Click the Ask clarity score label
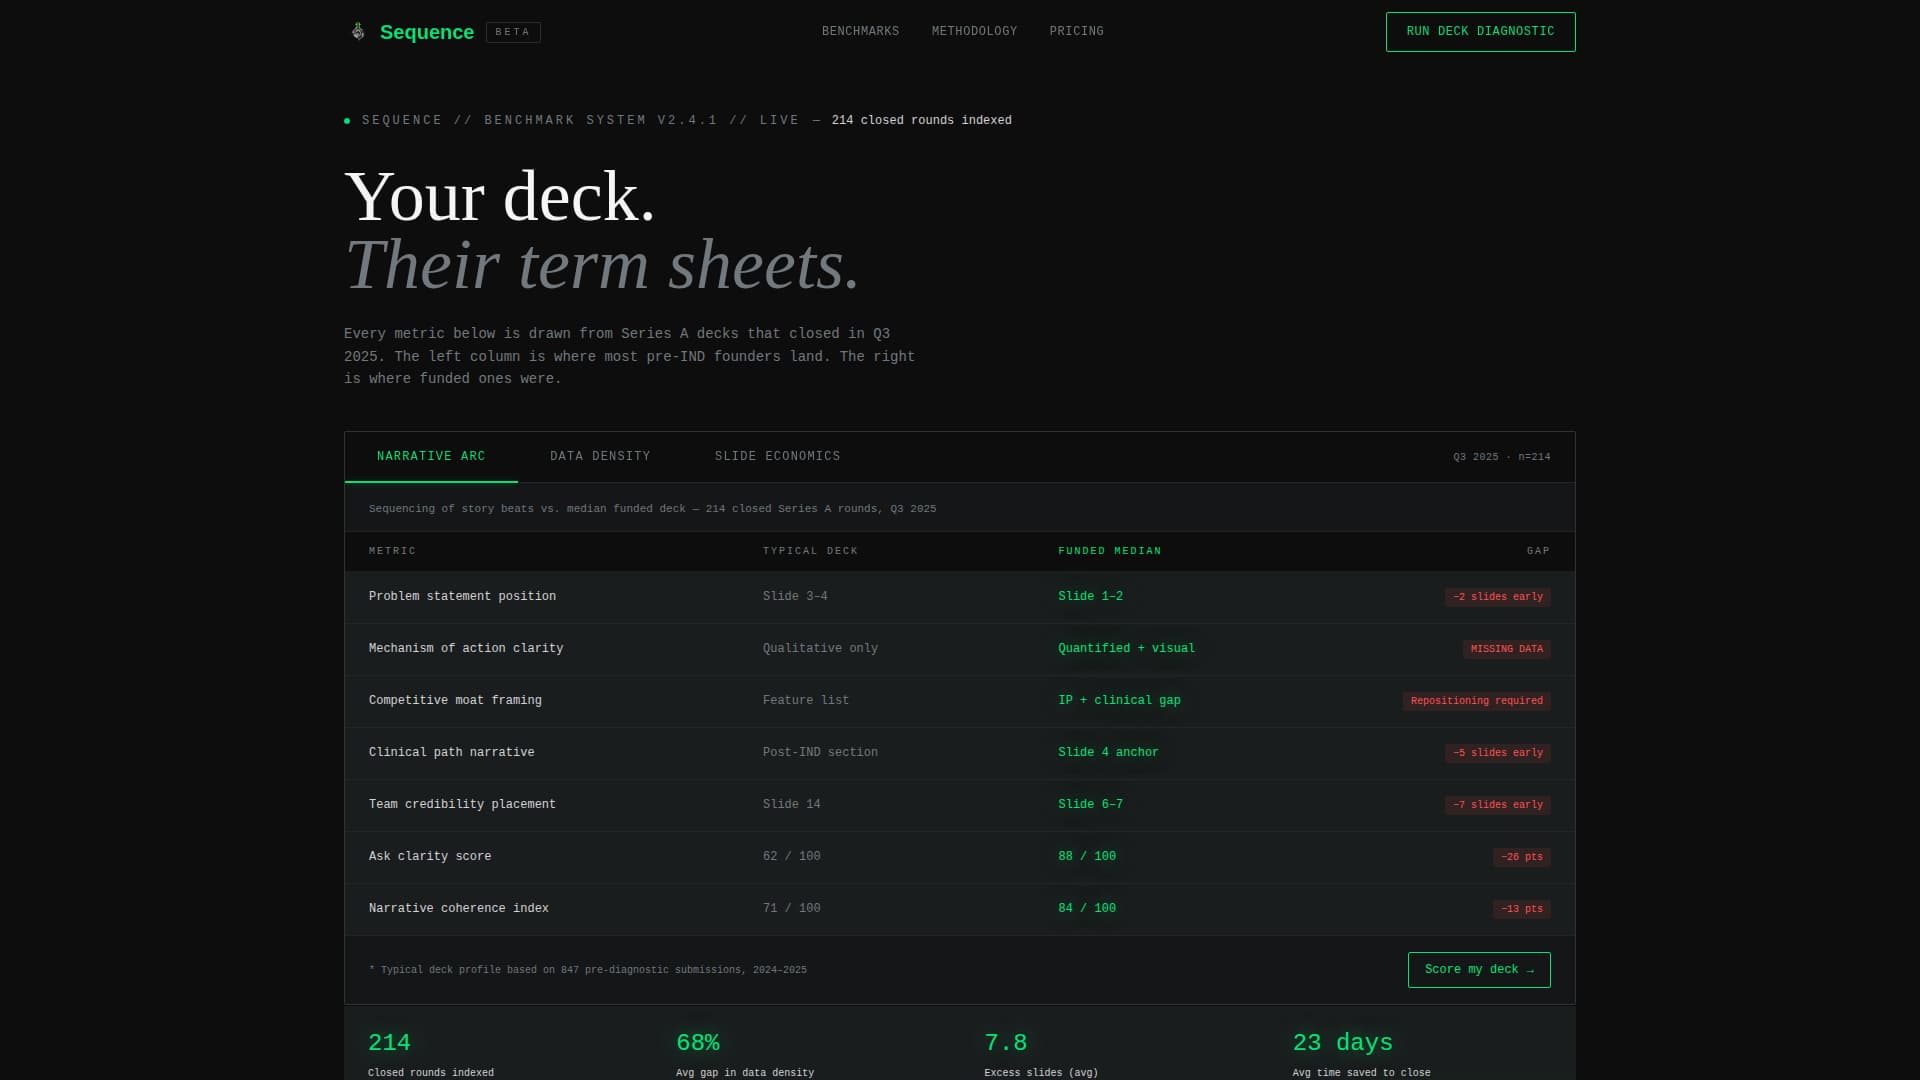This screenshot has width=1920, height=1080. 430,857
